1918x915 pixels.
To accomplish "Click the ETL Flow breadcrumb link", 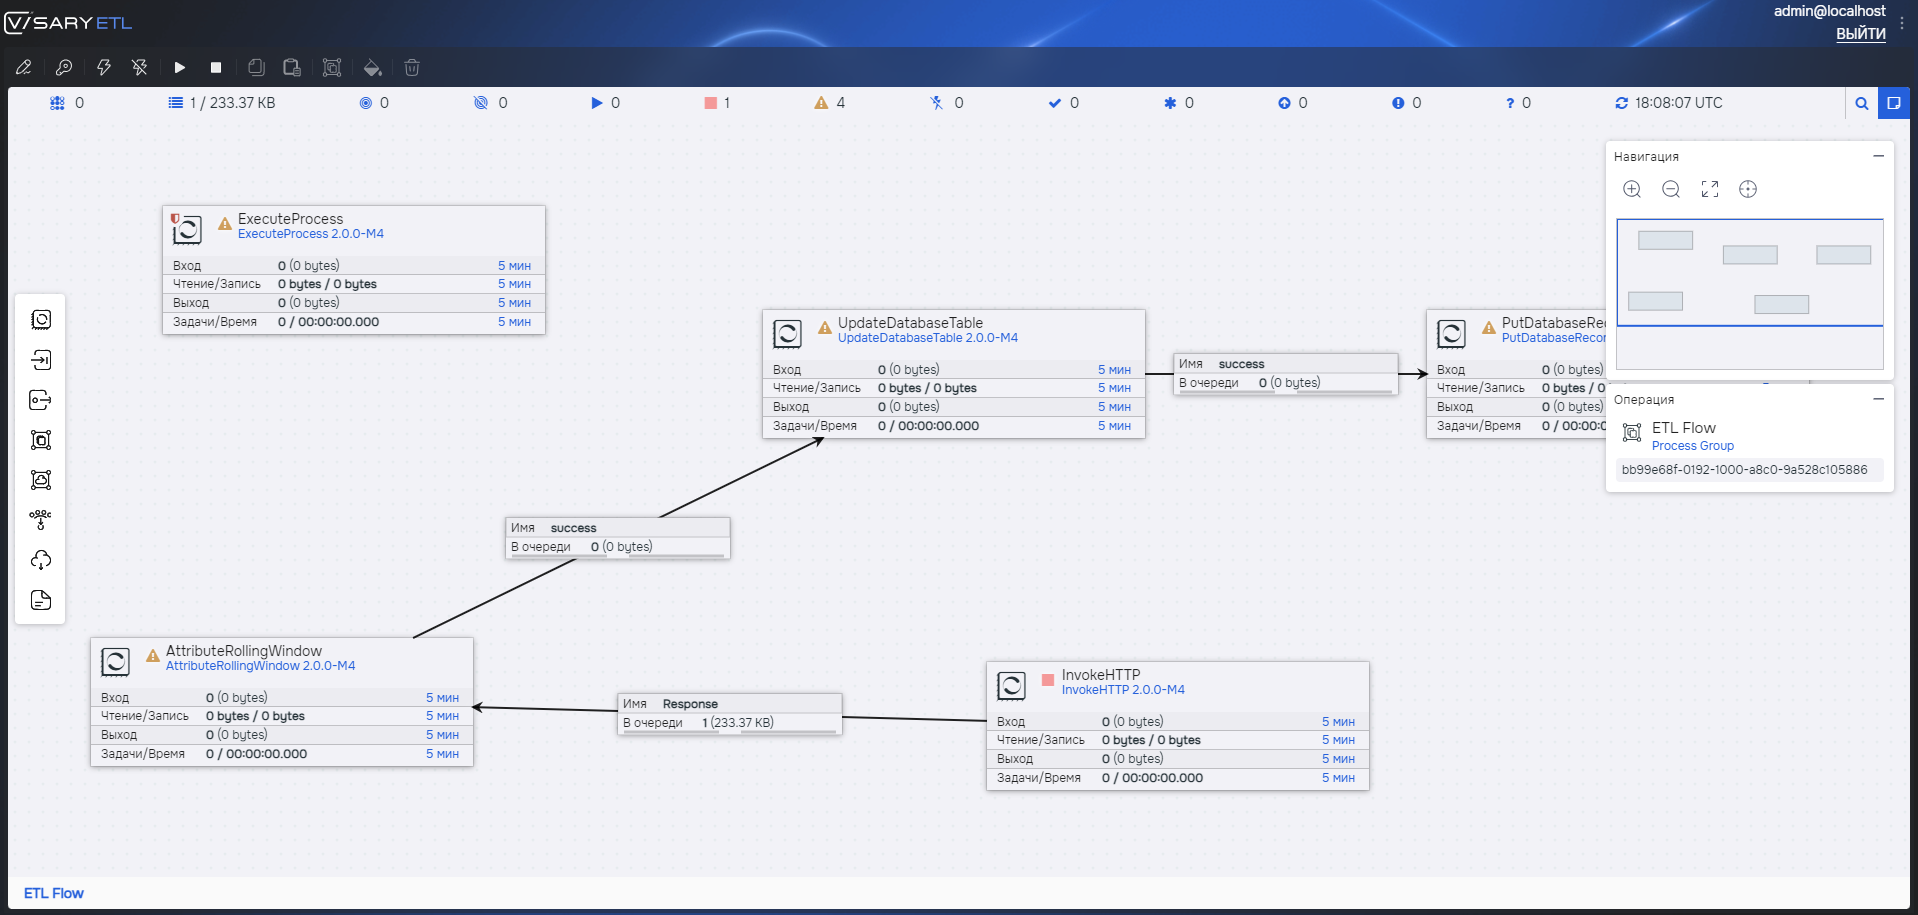I will click(x=54, y=893).
